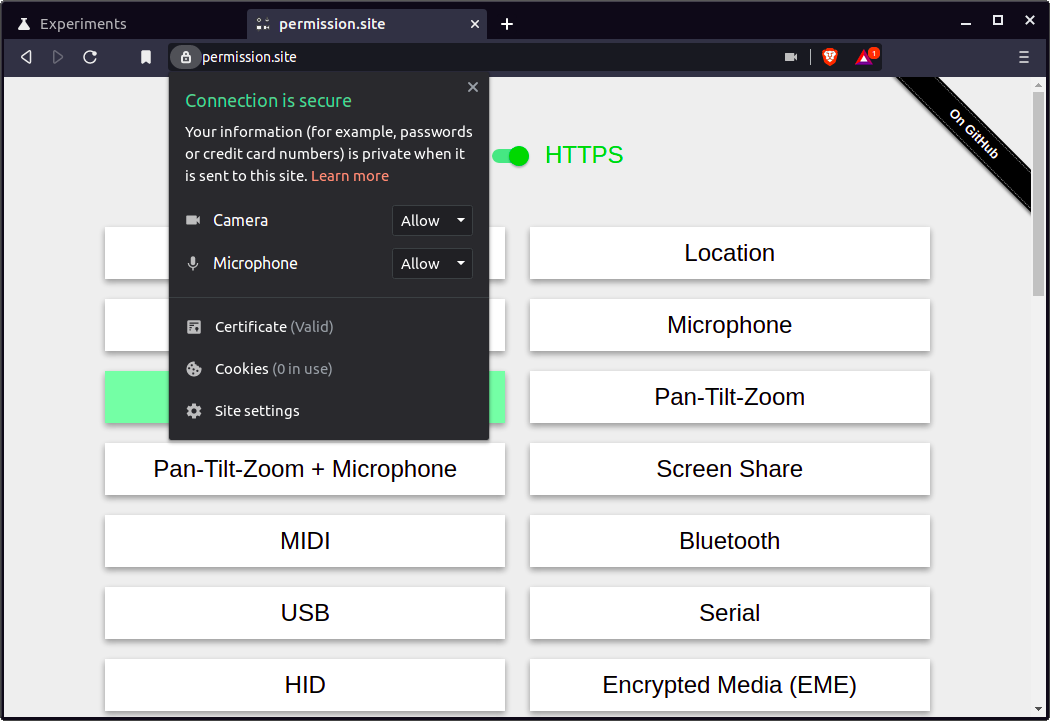The width and height of the screenshot is (1050, 721).
Task: Request Location permission button
Action: pos(729,253)
